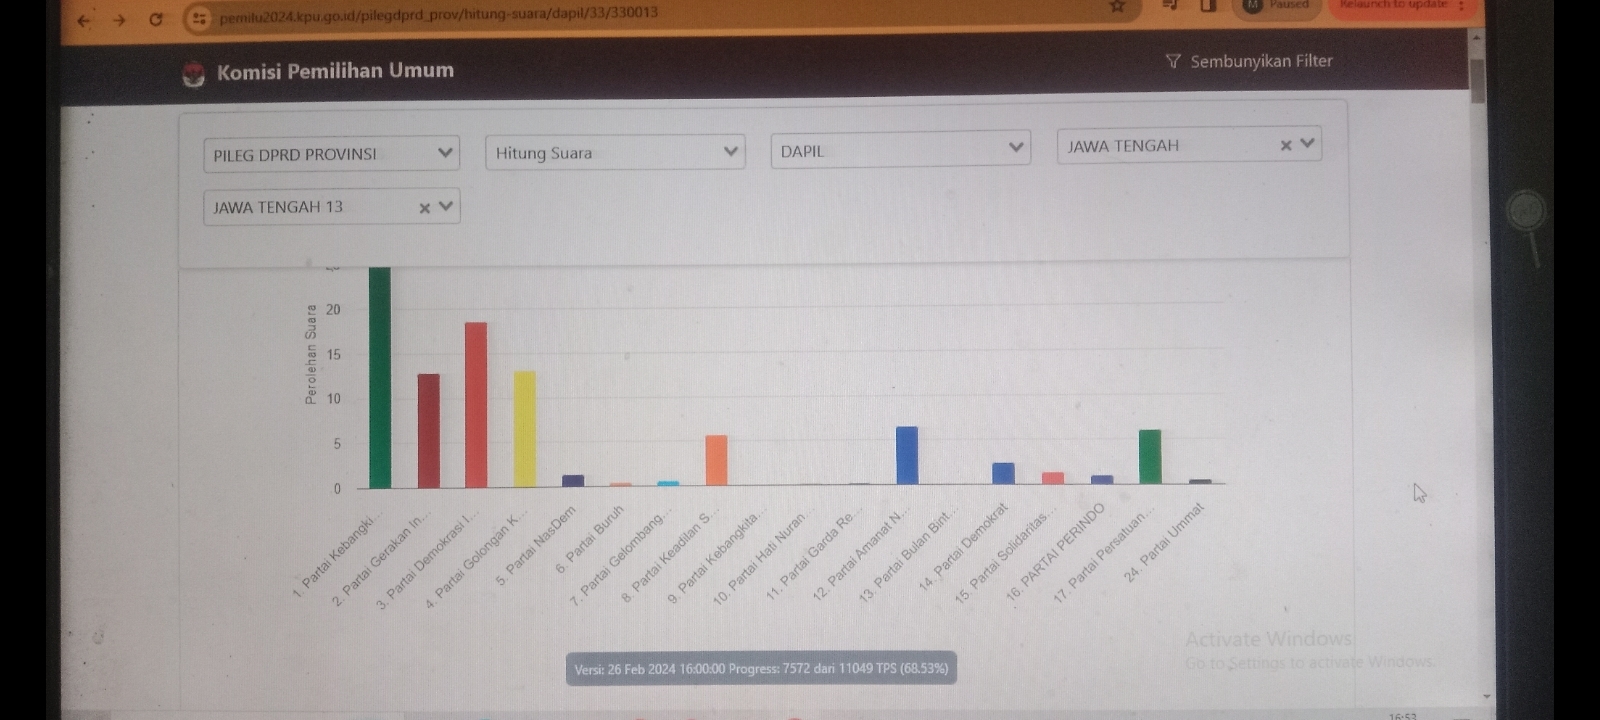This screenshot has height=720, width=1600.
Task: Reload the page with refresh icon
Action: click(156, 19)
